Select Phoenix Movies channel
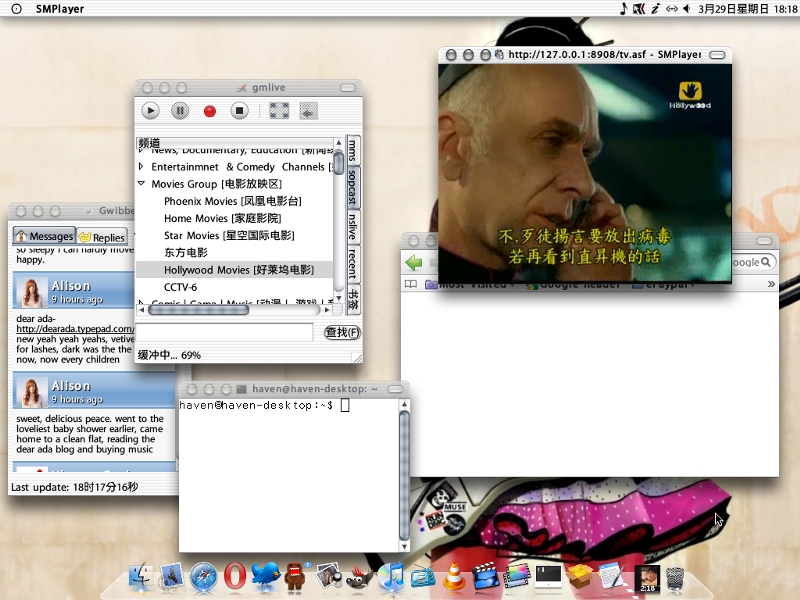800x600 pixels. [x=233, y=201]
